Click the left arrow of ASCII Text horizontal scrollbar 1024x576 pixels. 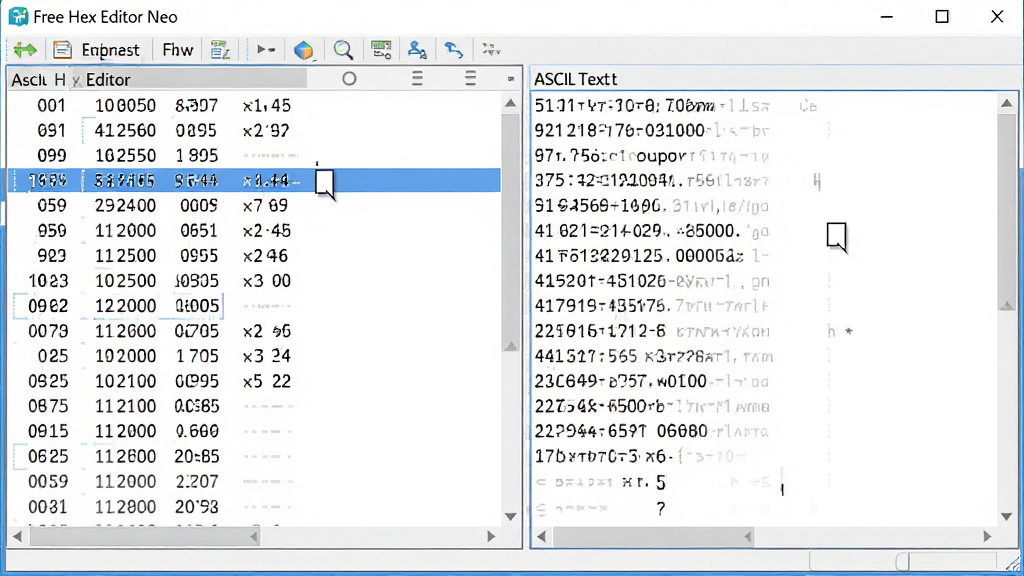click(x=541, y=537)
